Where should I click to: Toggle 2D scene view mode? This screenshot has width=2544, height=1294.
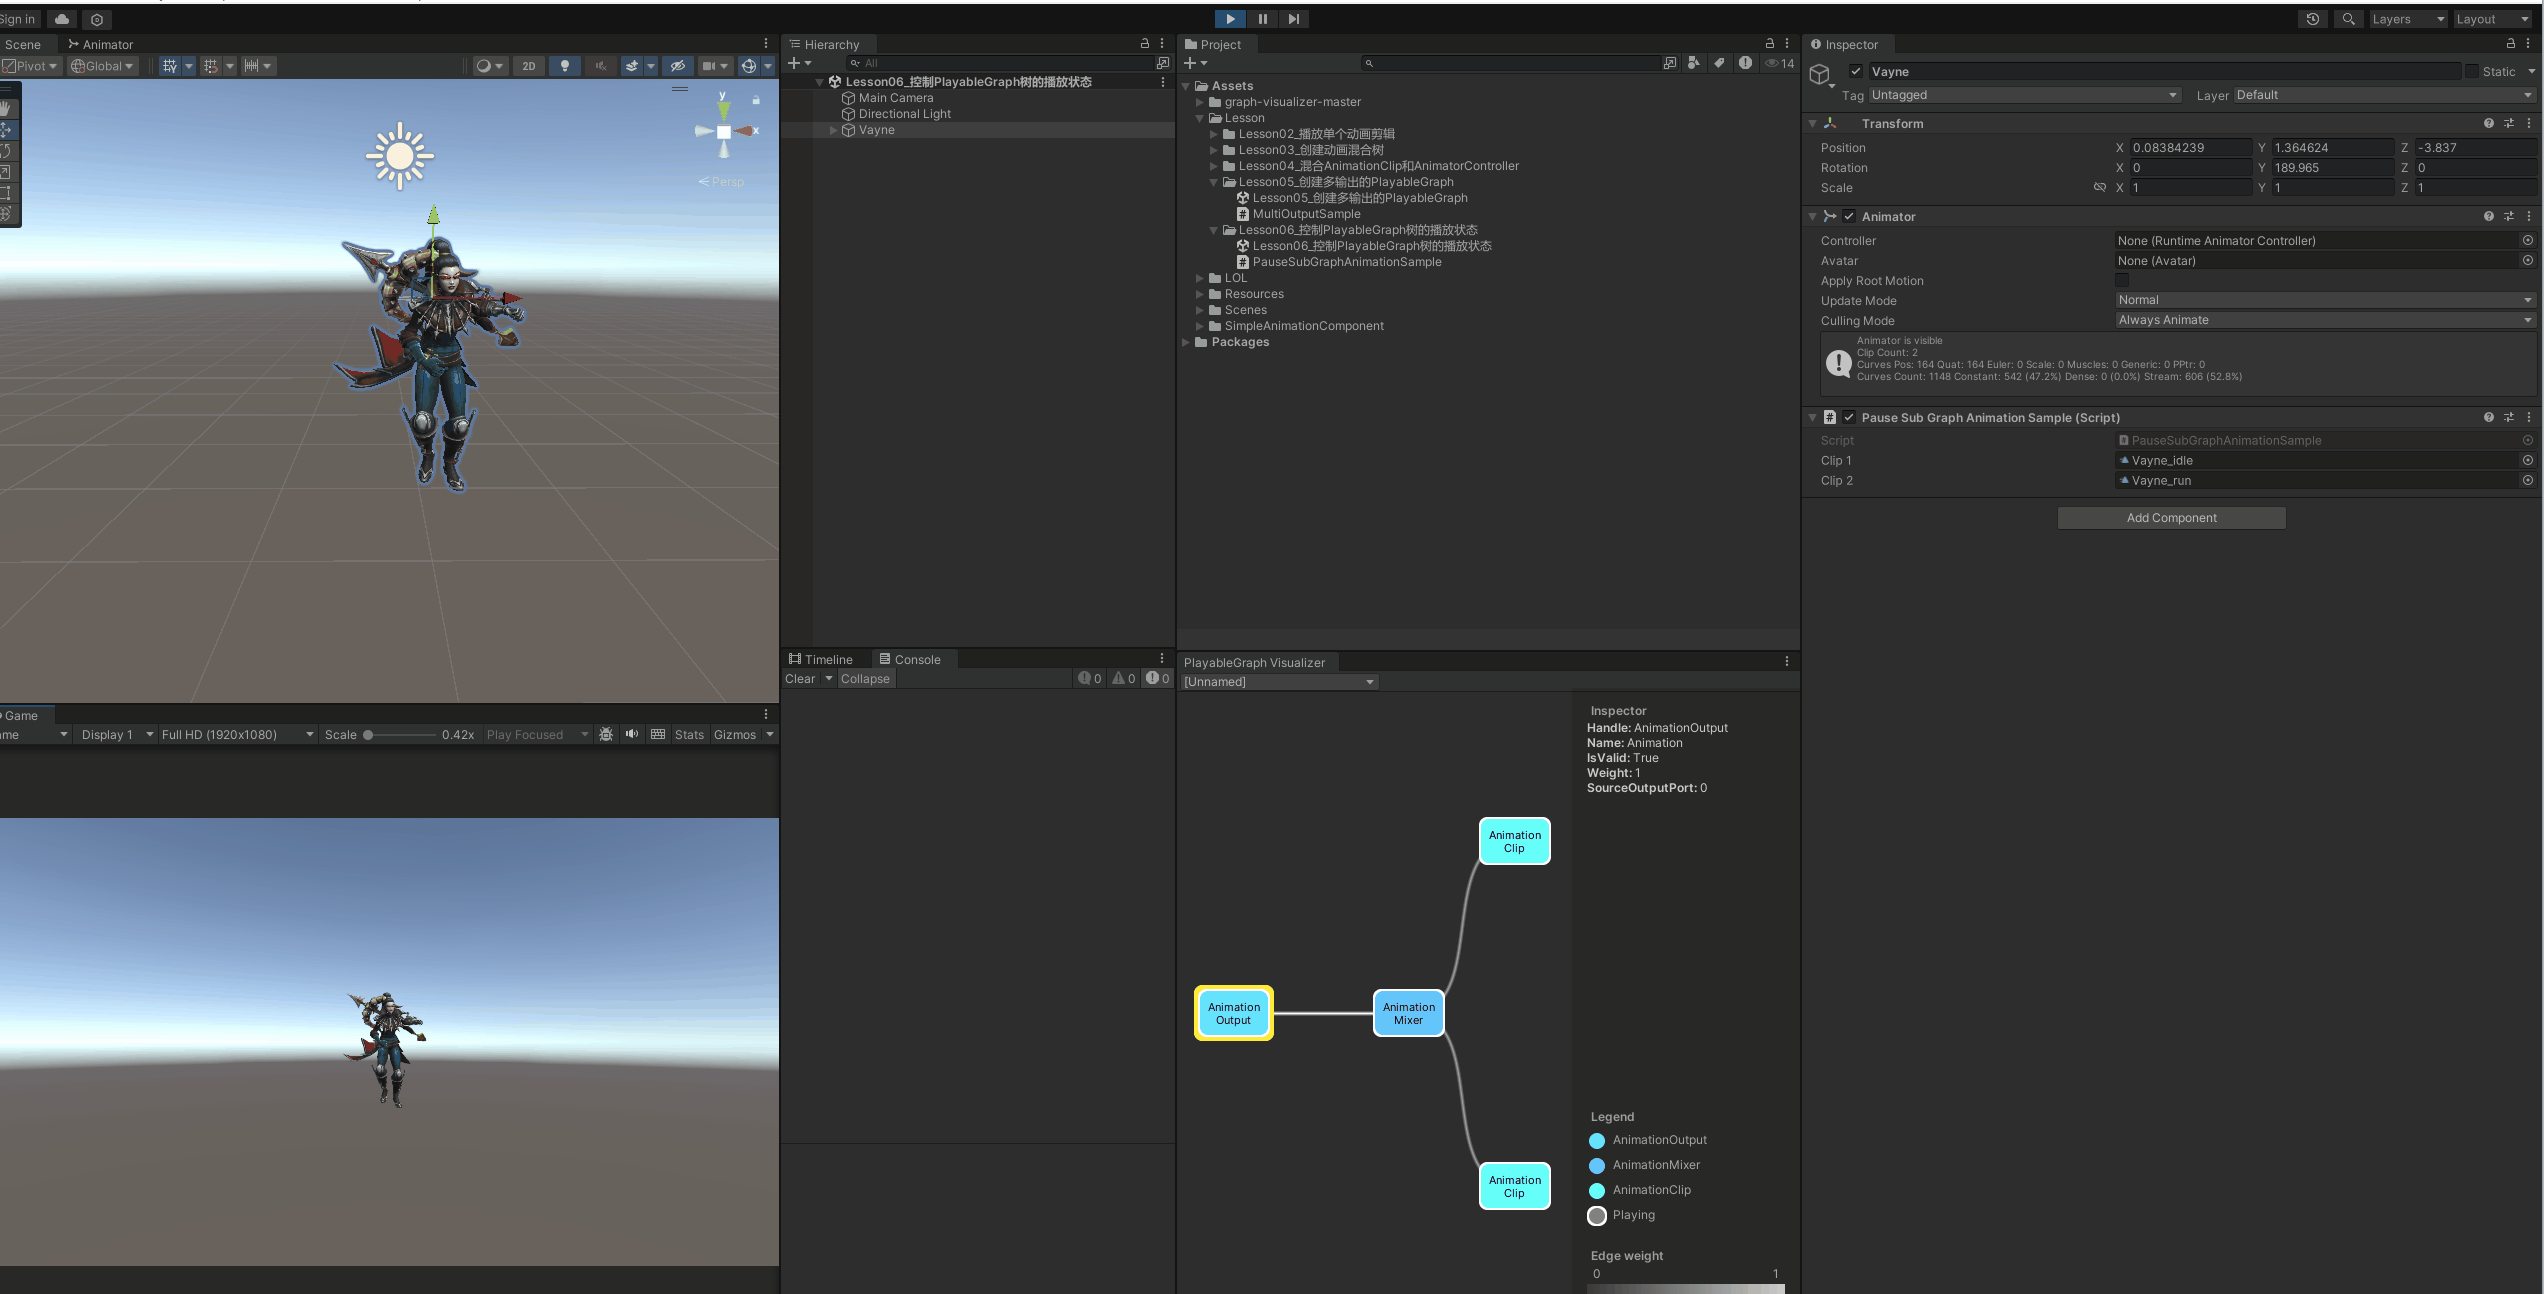click(x=529, y=66)
